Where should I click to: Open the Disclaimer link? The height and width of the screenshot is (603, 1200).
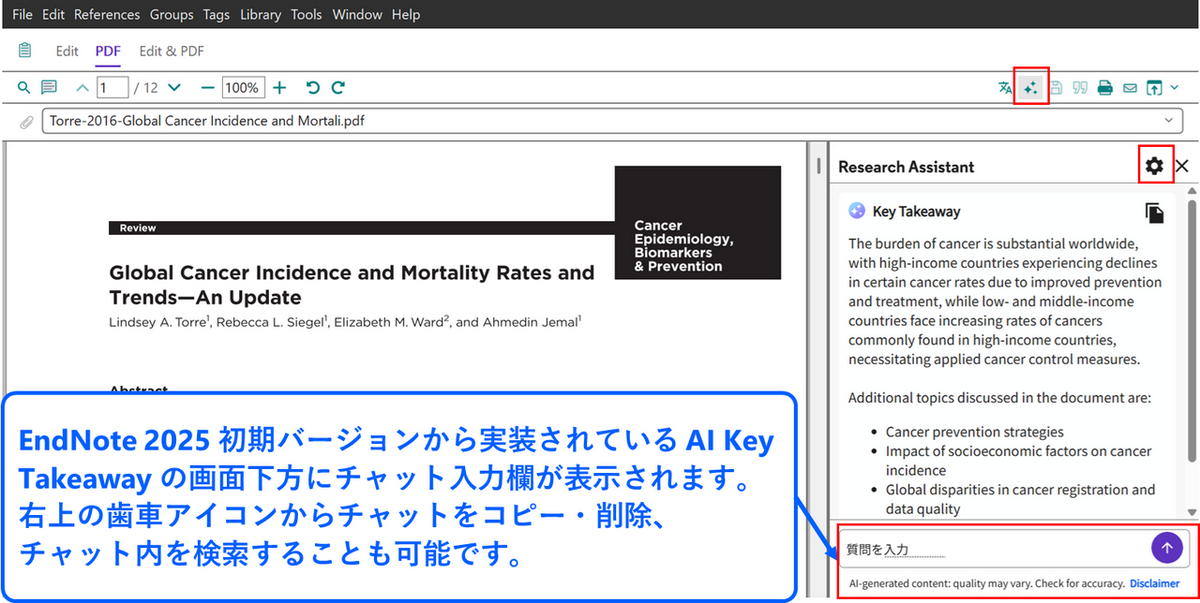[x=1154, y=583]
